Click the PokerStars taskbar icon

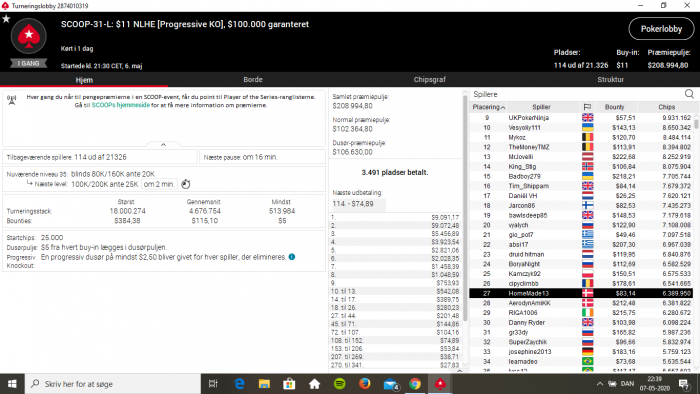[440, 384]
